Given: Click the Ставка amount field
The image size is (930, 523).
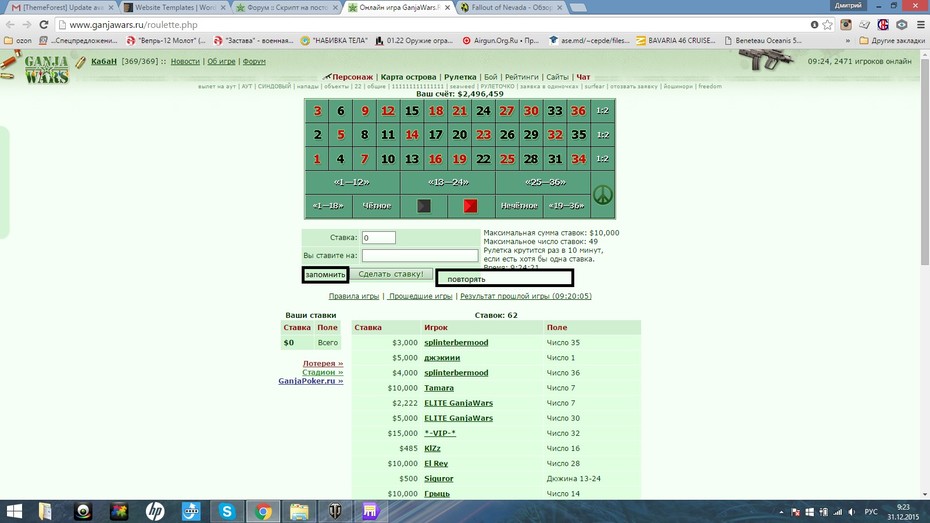Looking at the screenshot, I should (378, 237).
